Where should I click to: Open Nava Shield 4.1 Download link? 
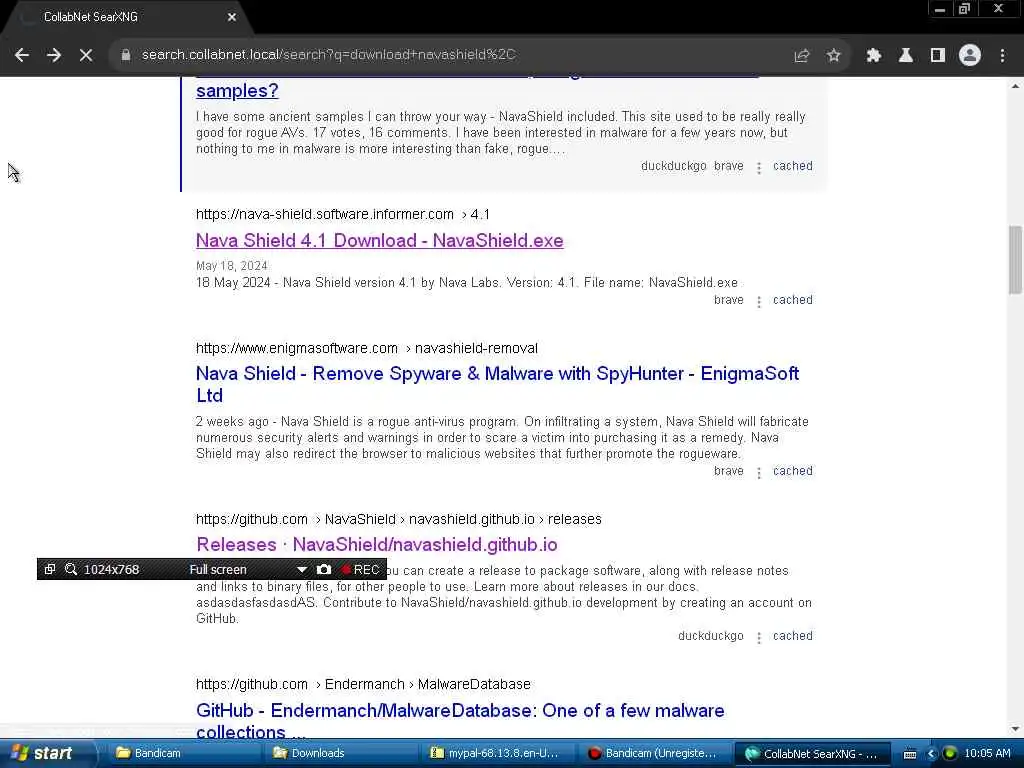(379, 240)
